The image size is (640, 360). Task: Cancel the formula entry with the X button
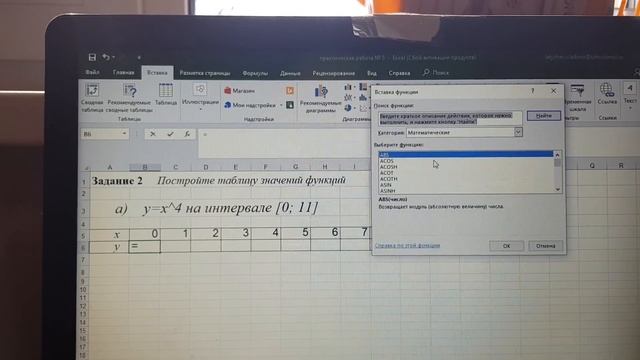click(153, 134)
